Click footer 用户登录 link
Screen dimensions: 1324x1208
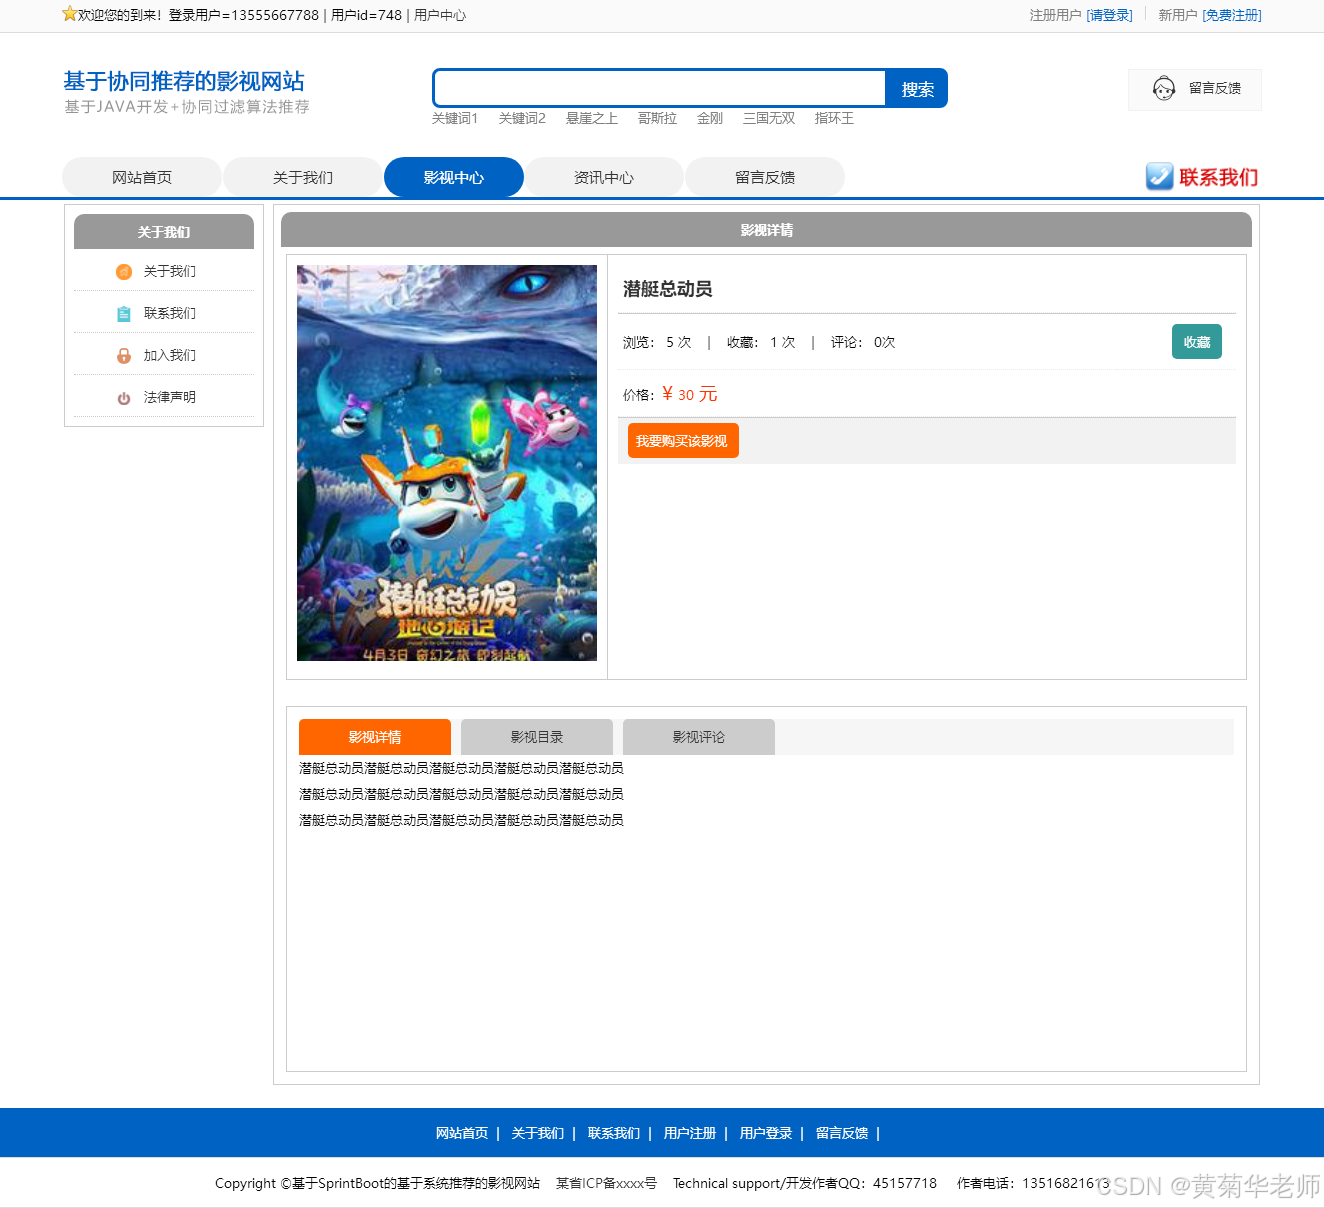click(766, 1133)
